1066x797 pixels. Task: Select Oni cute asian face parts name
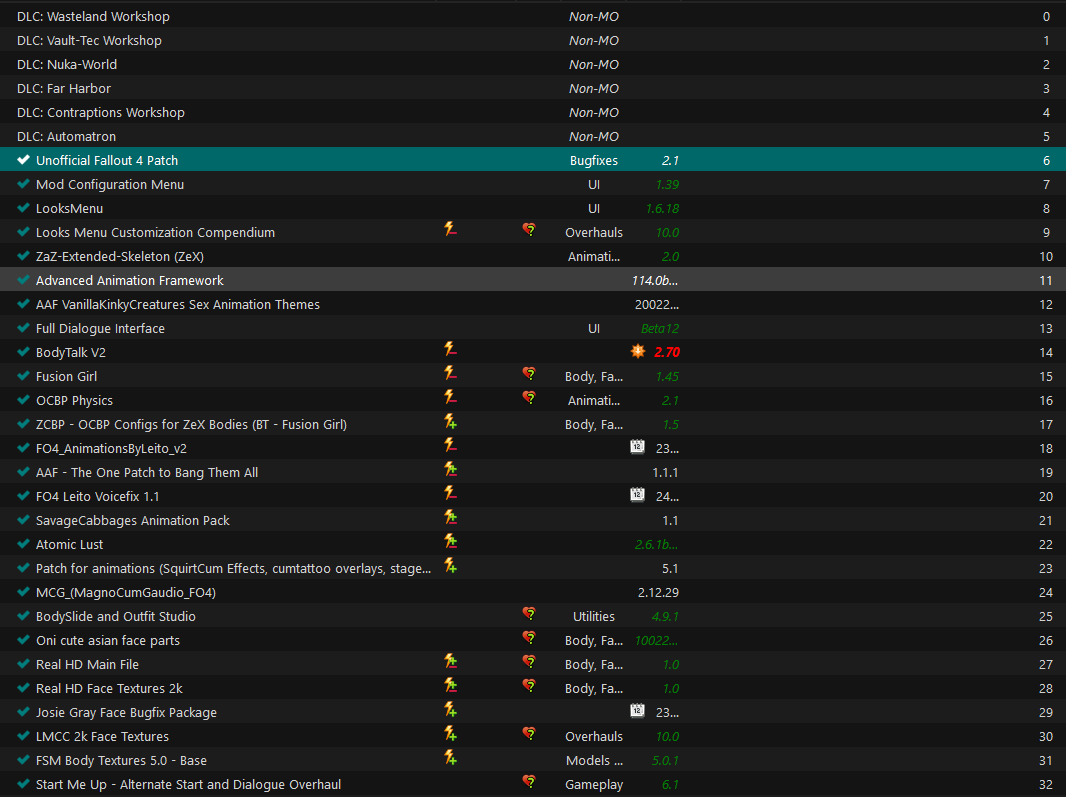108,641
